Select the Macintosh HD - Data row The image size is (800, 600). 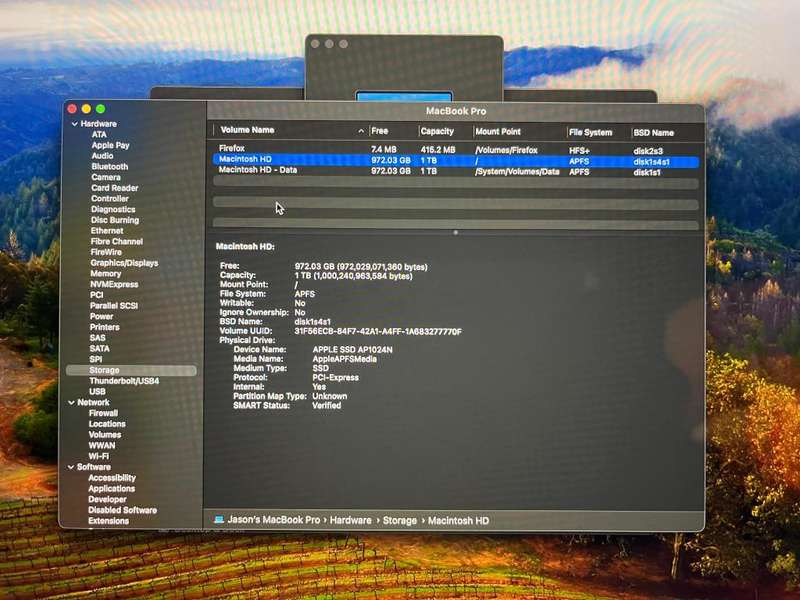456,171
